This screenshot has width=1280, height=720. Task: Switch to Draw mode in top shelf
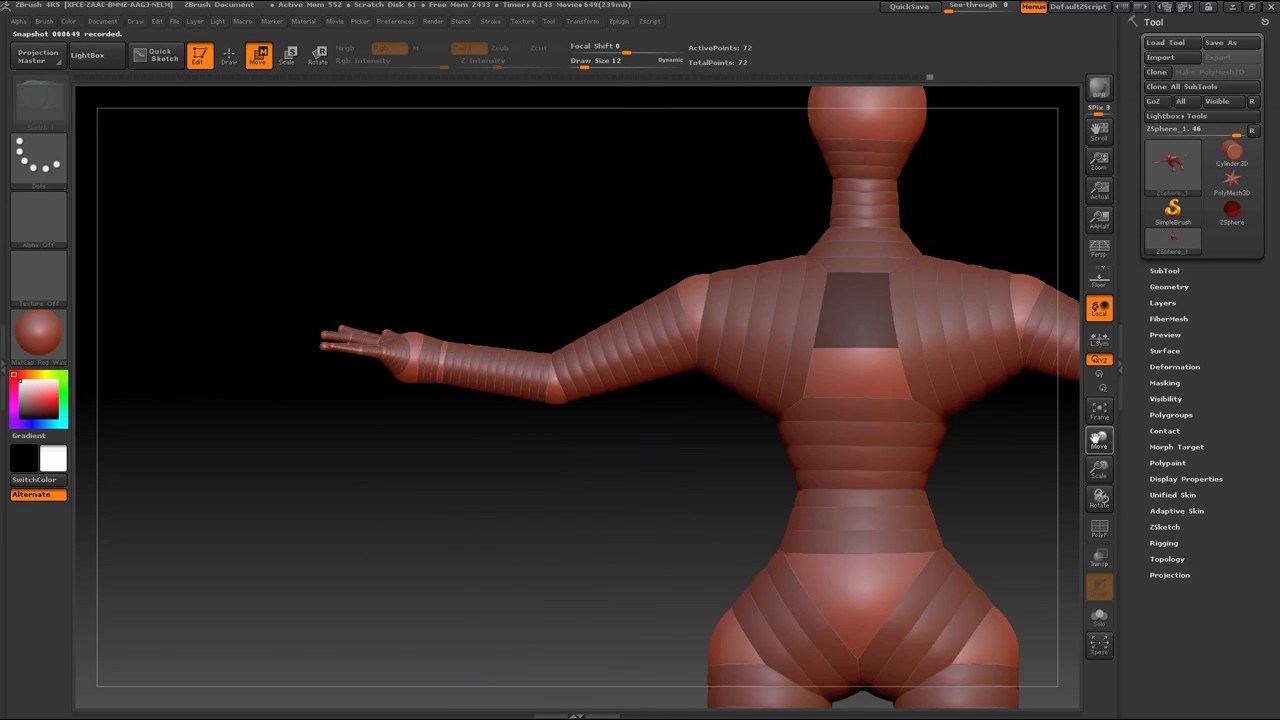229,56
